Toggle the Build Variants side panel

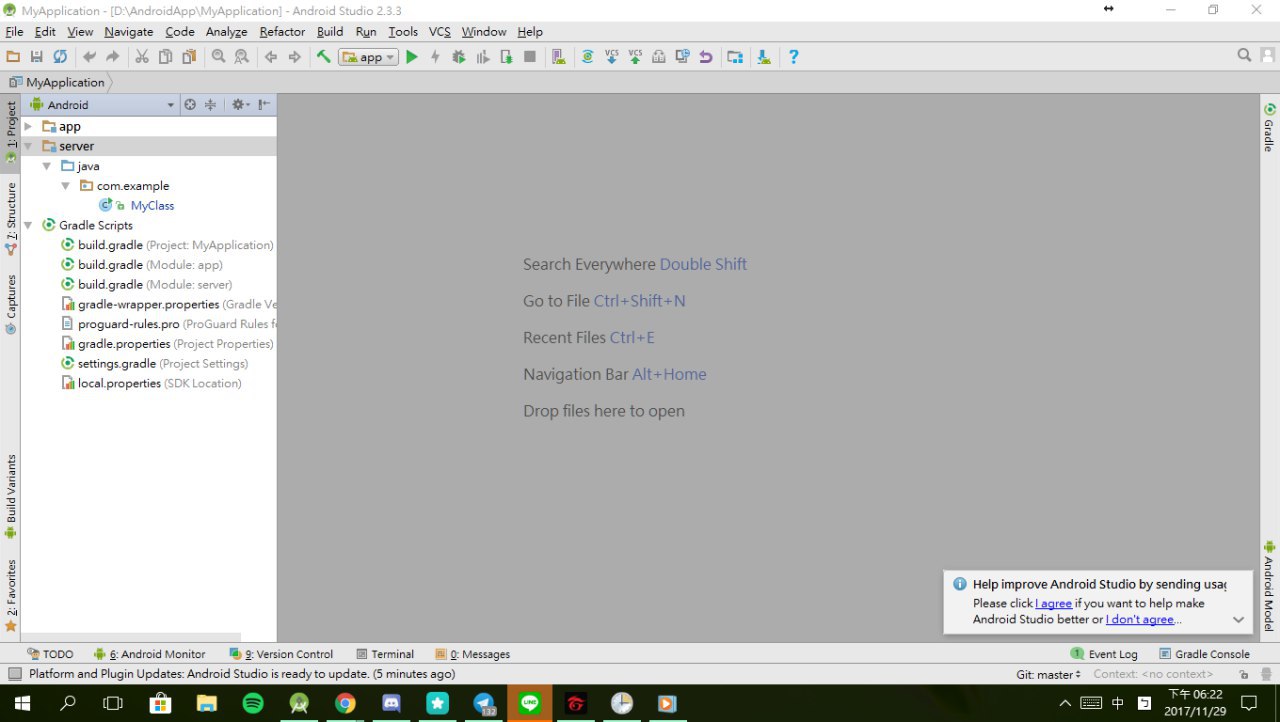coord(11,495)
